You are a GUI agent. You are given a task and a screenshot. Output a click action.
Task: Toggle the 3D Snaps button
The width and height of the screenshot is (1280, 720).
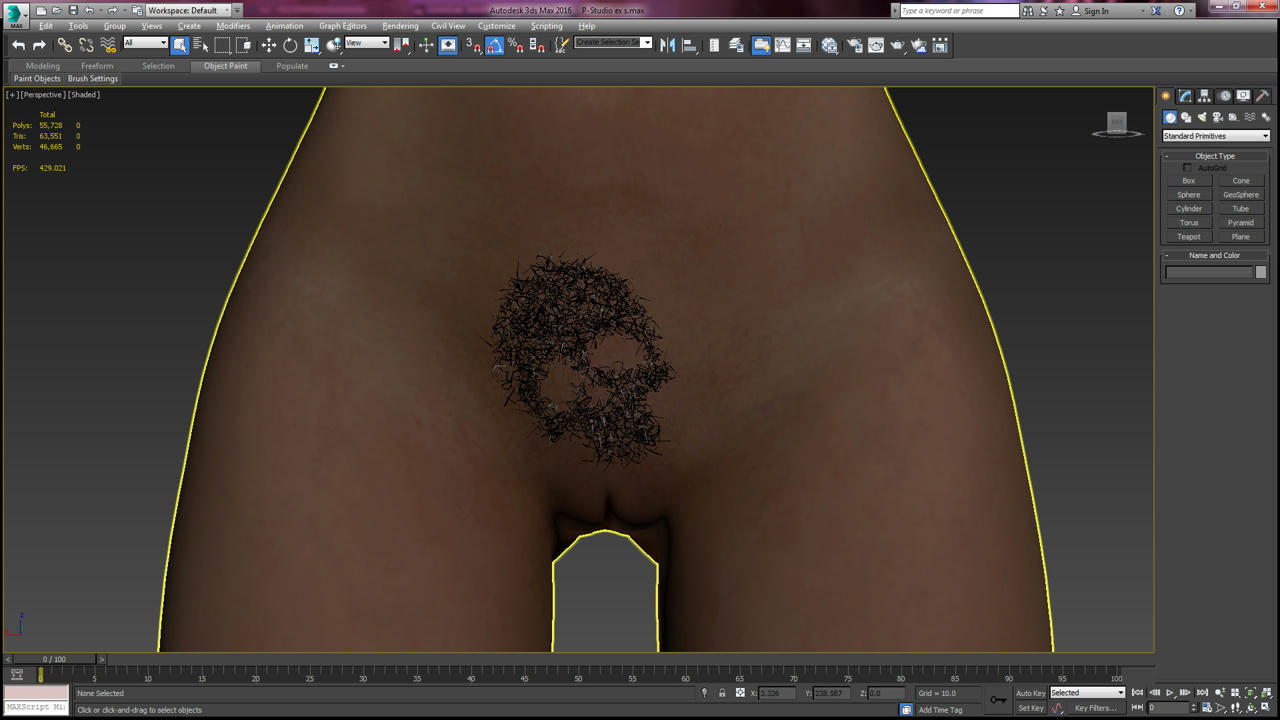[473, 45]
